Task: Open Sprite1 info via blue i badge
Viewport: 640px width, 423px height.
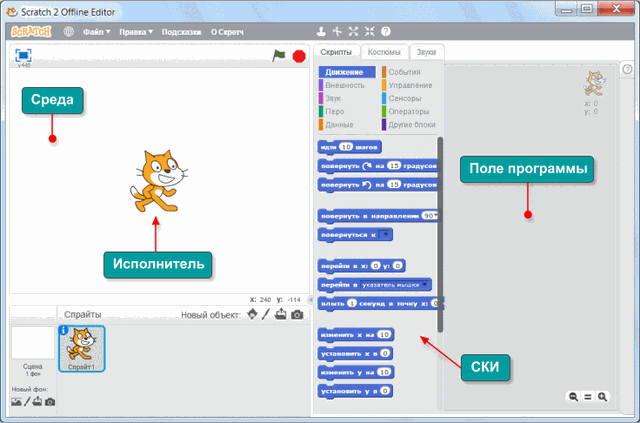Action: (x=63, y=330)
